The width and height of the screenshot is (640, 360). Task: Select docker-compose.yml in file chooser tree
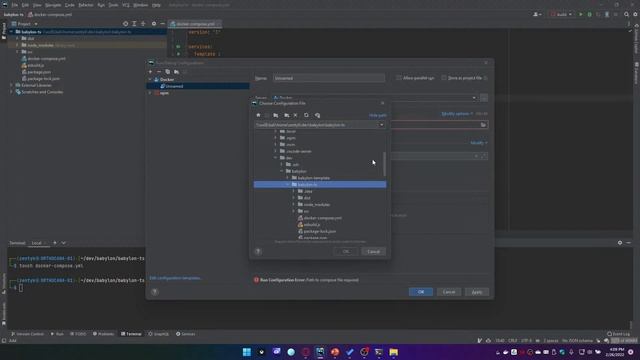click(x=322, y=218)
